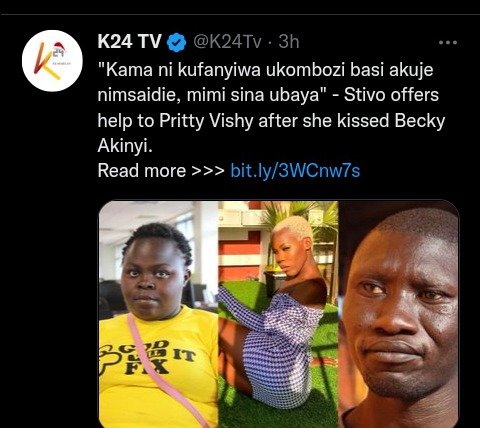Screen dimensions: 480x428
Task: Open photo of woman in yellow shirt
Action: [159, 314]
